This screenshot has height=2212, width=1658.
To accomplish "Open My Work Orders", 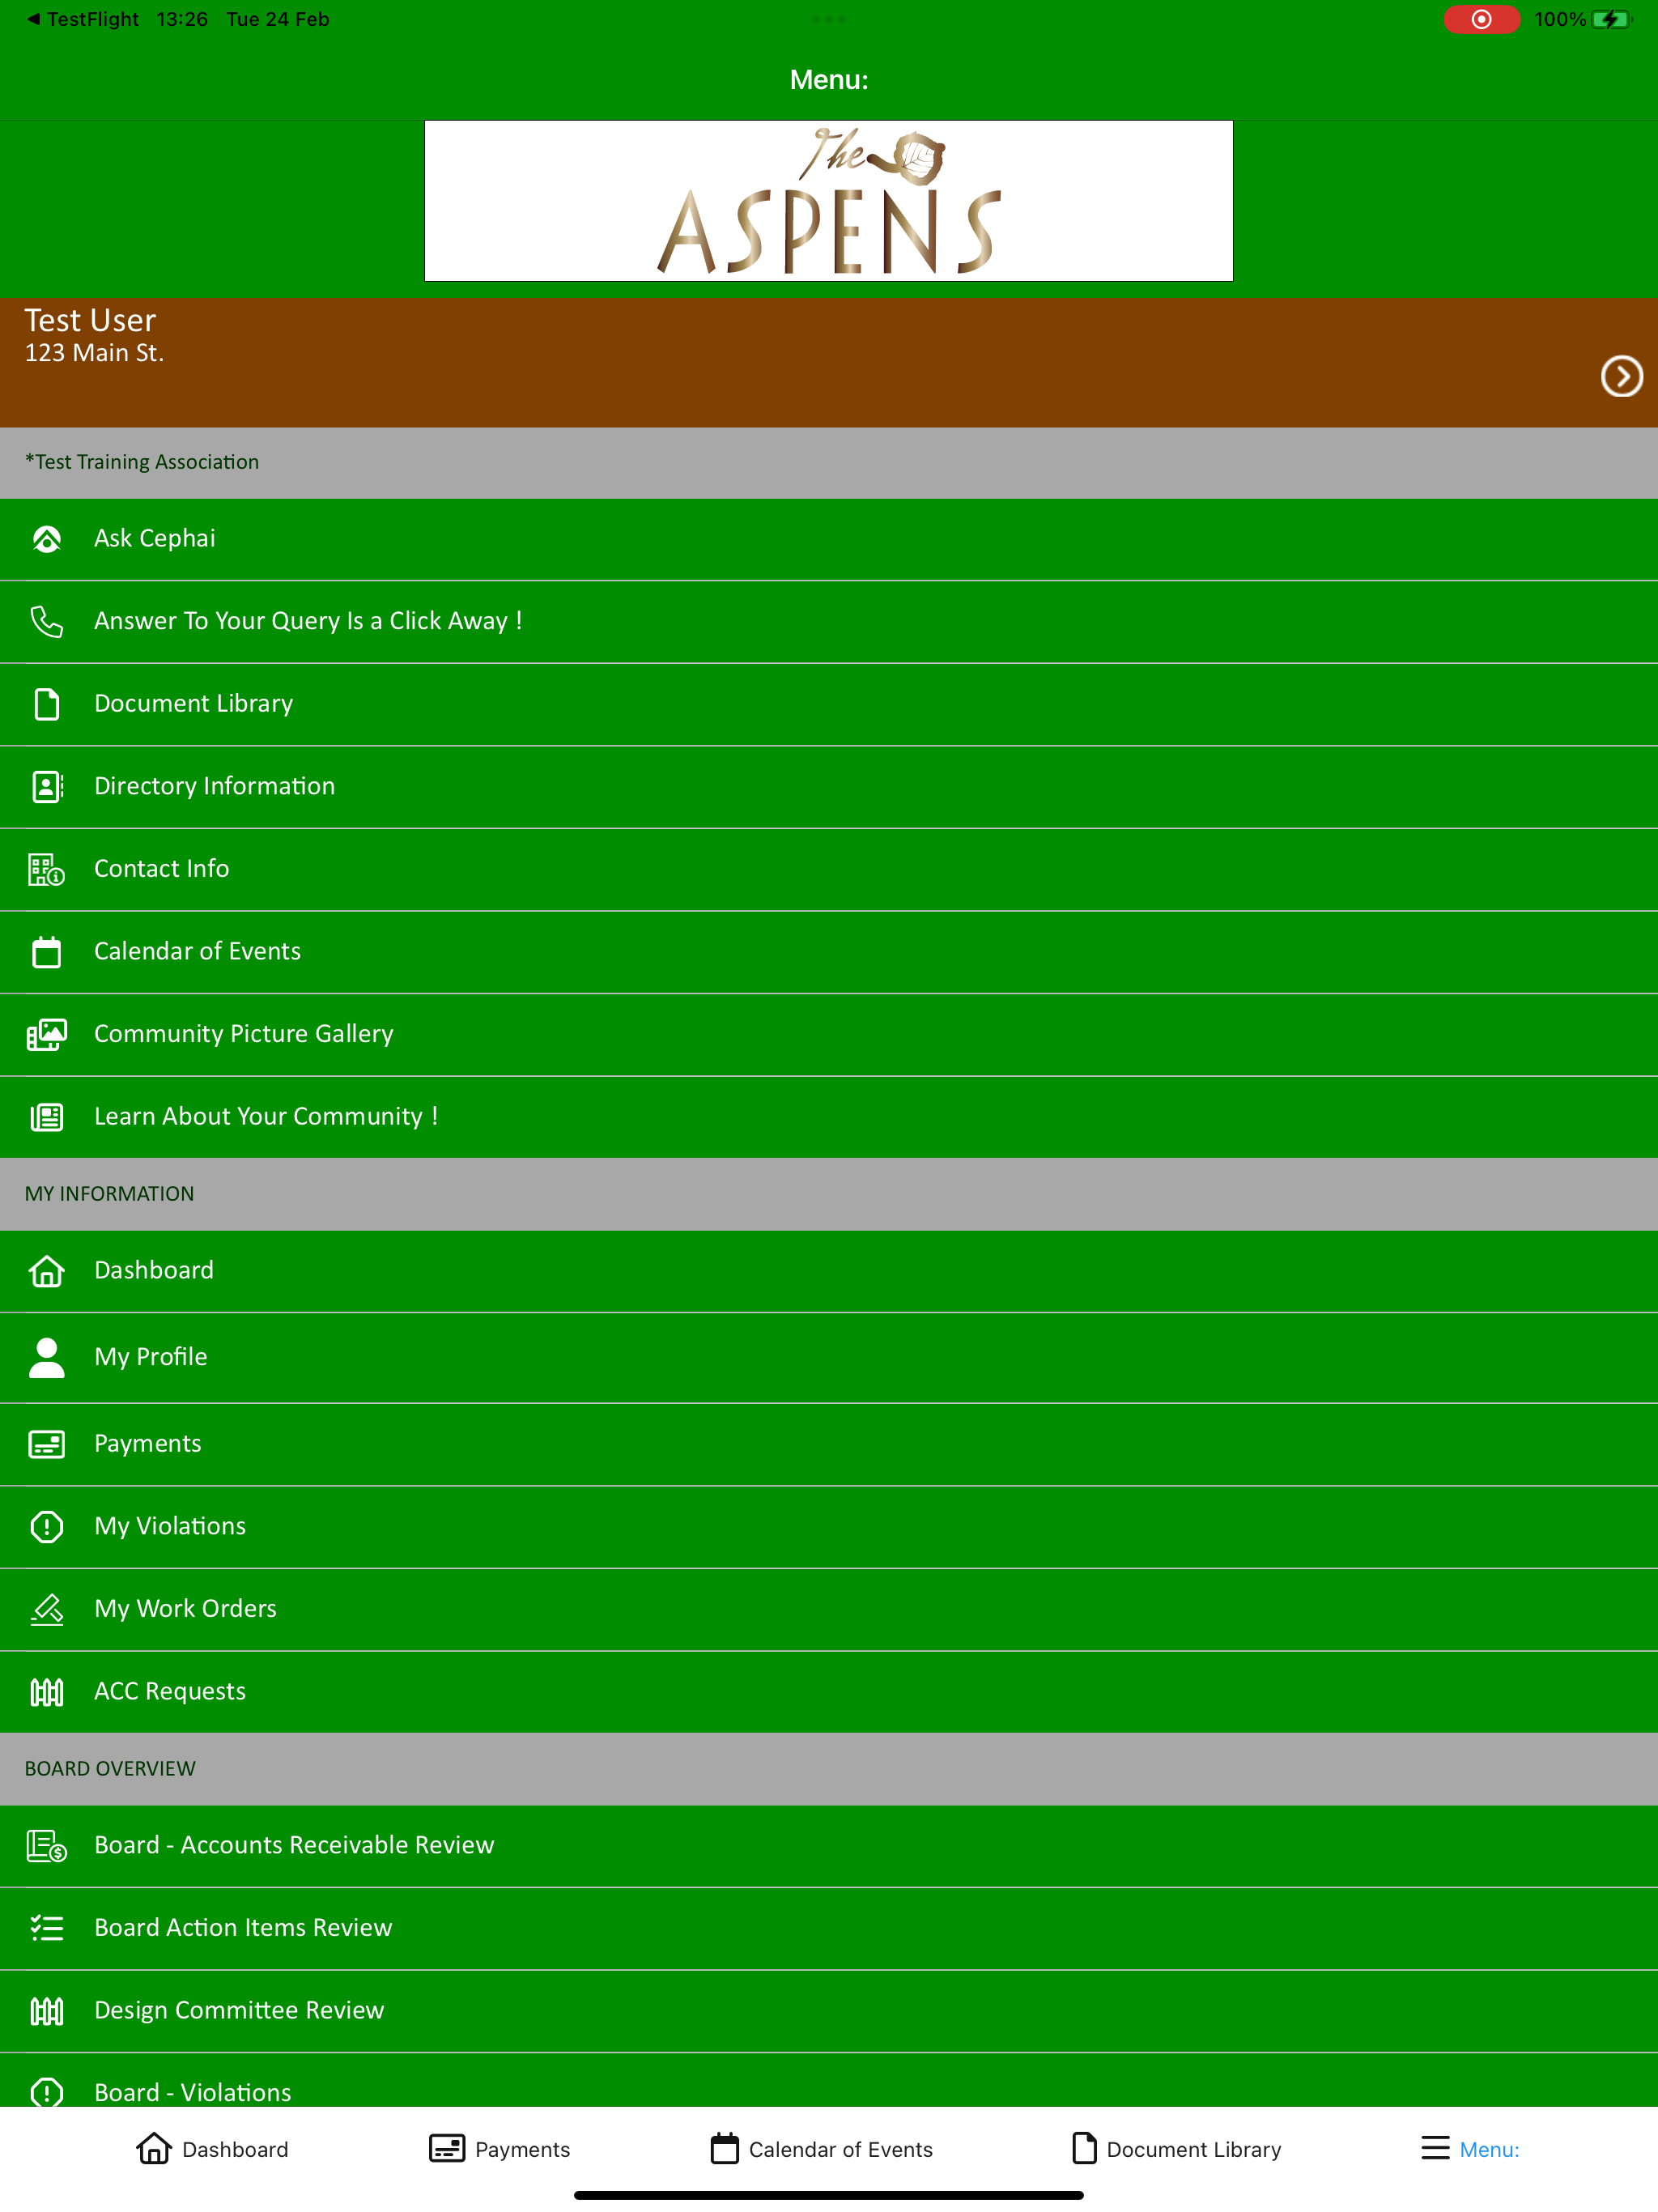I will point(829,1609).
